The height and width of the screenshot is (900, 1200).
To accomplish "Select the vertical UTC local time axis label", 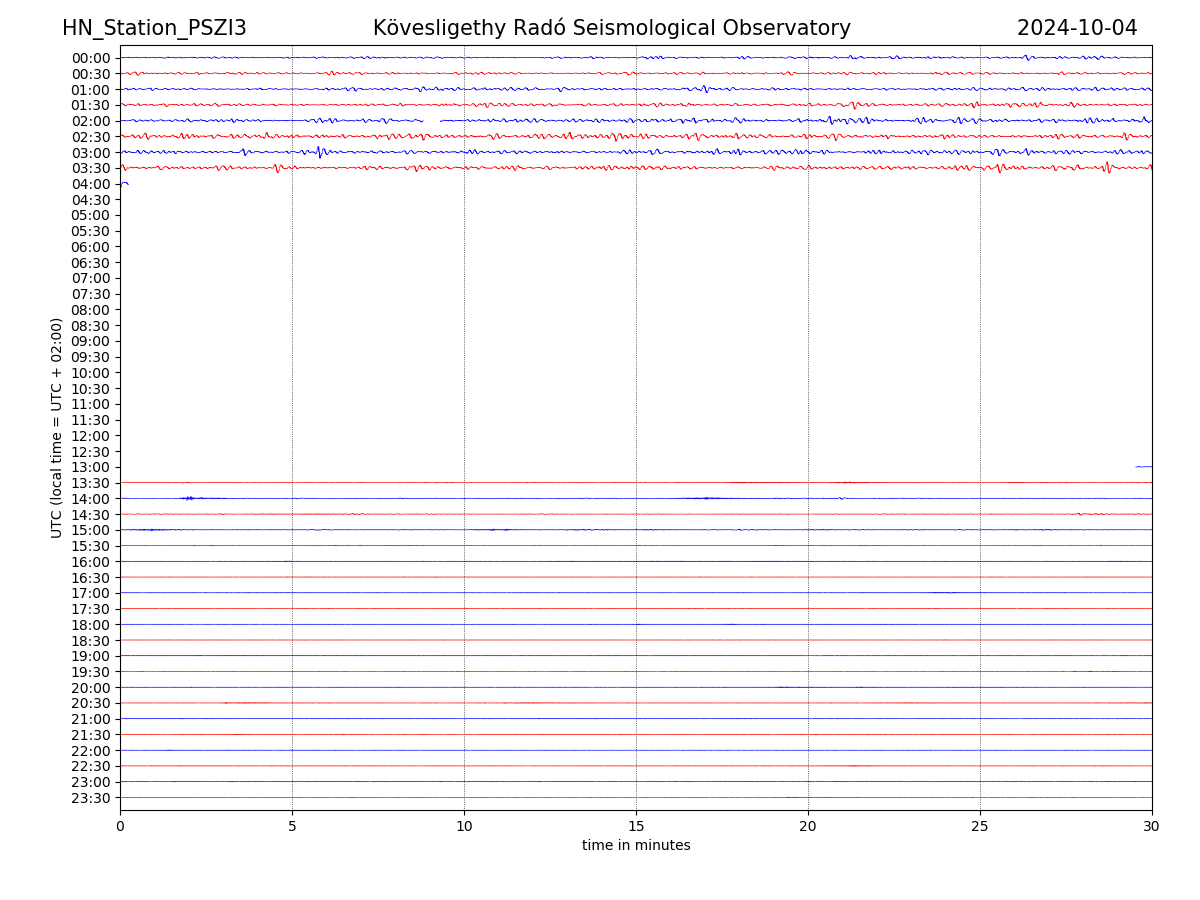I will click(x=57, y=427).
